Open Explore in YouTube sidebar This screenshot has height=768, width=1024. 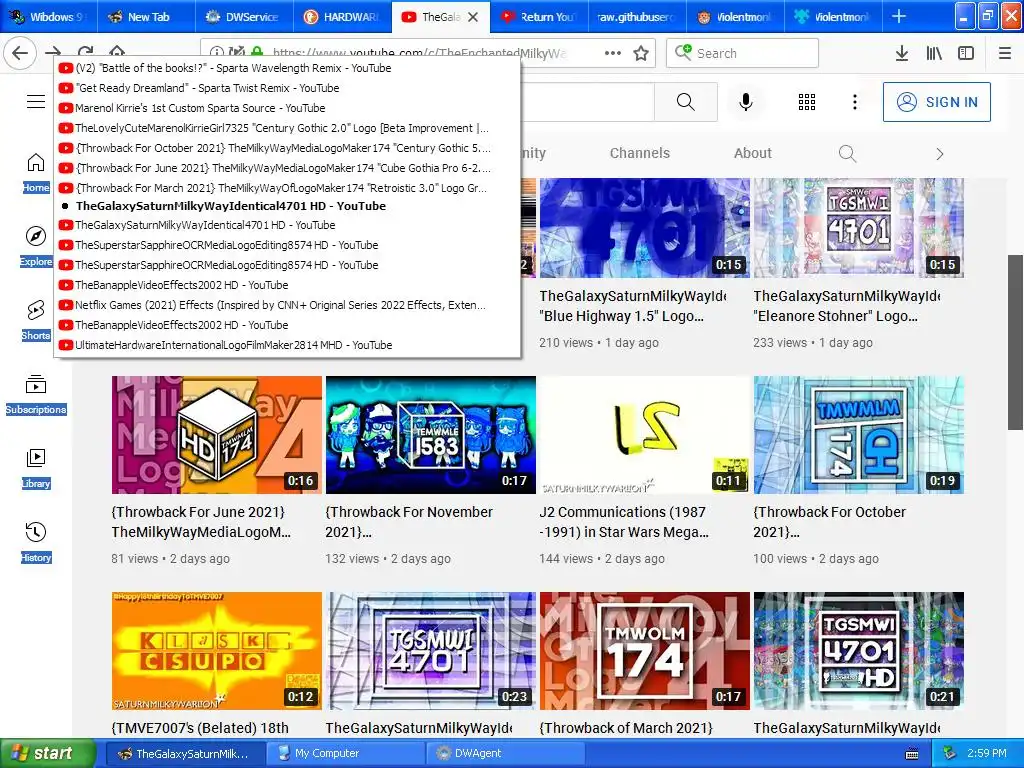click(x=36, y=247)
